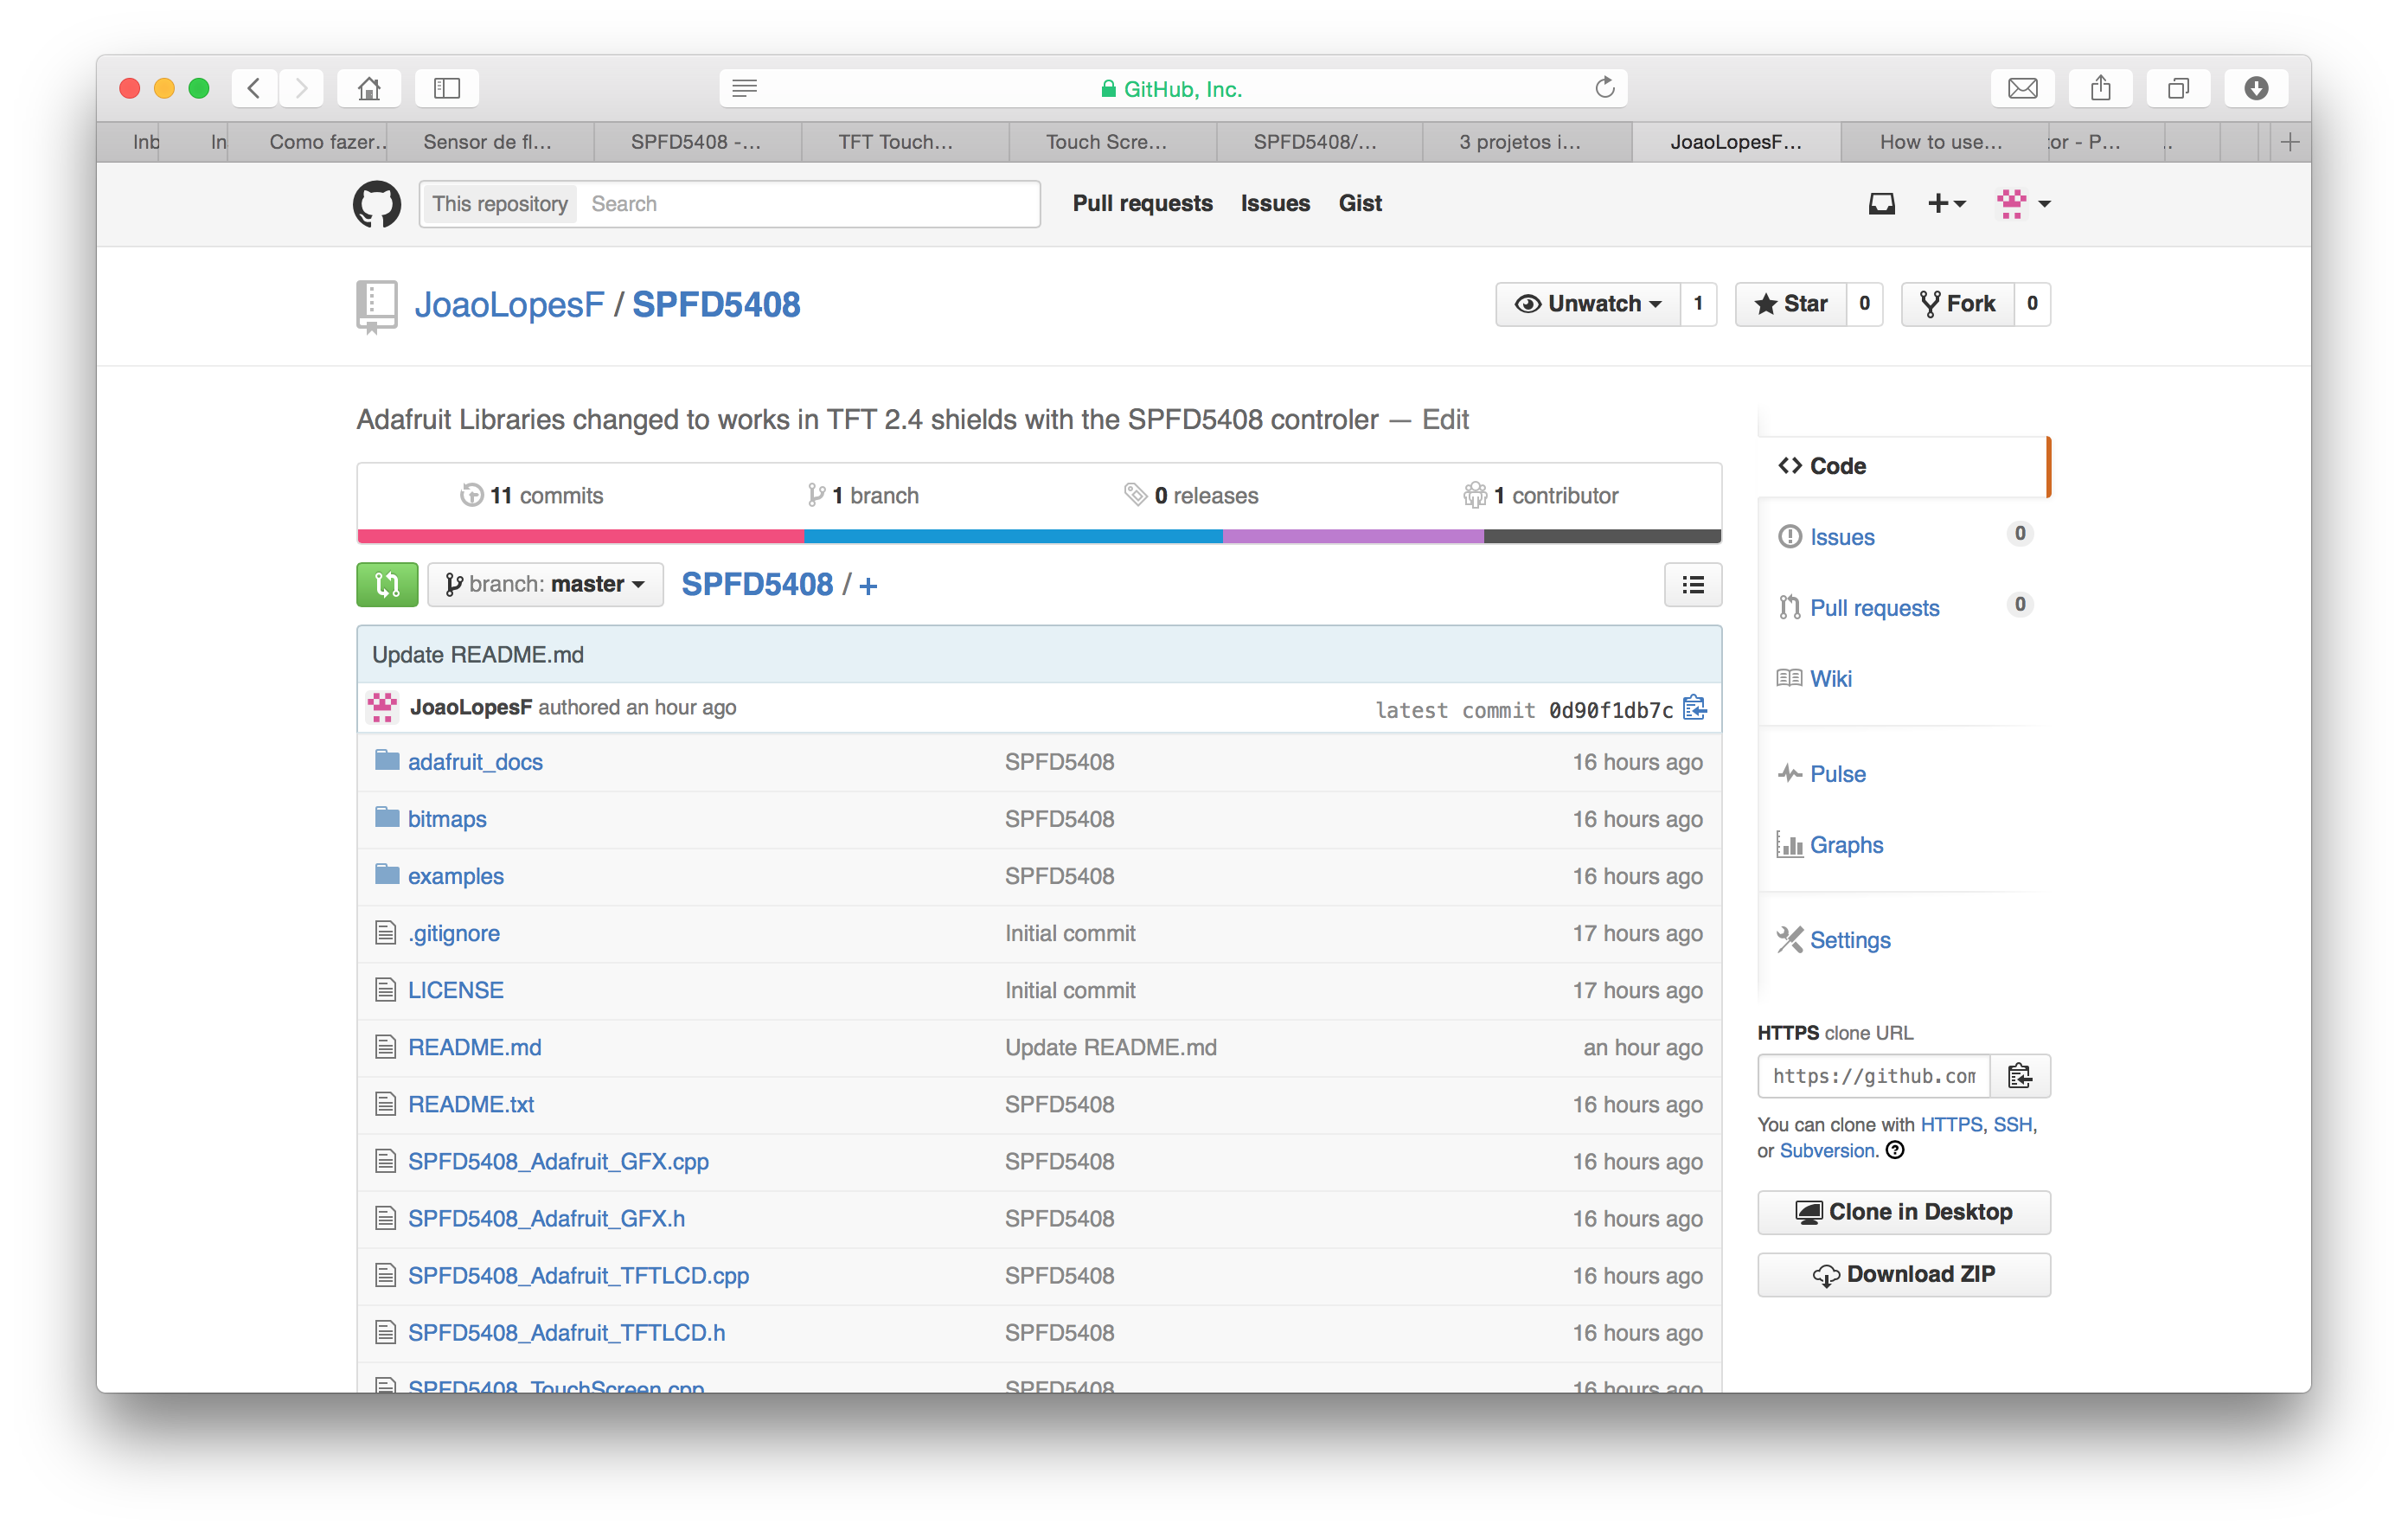Click the Pull requests icon
The width and height of the screenshot is (2408, 1531).
(1790, 605)
